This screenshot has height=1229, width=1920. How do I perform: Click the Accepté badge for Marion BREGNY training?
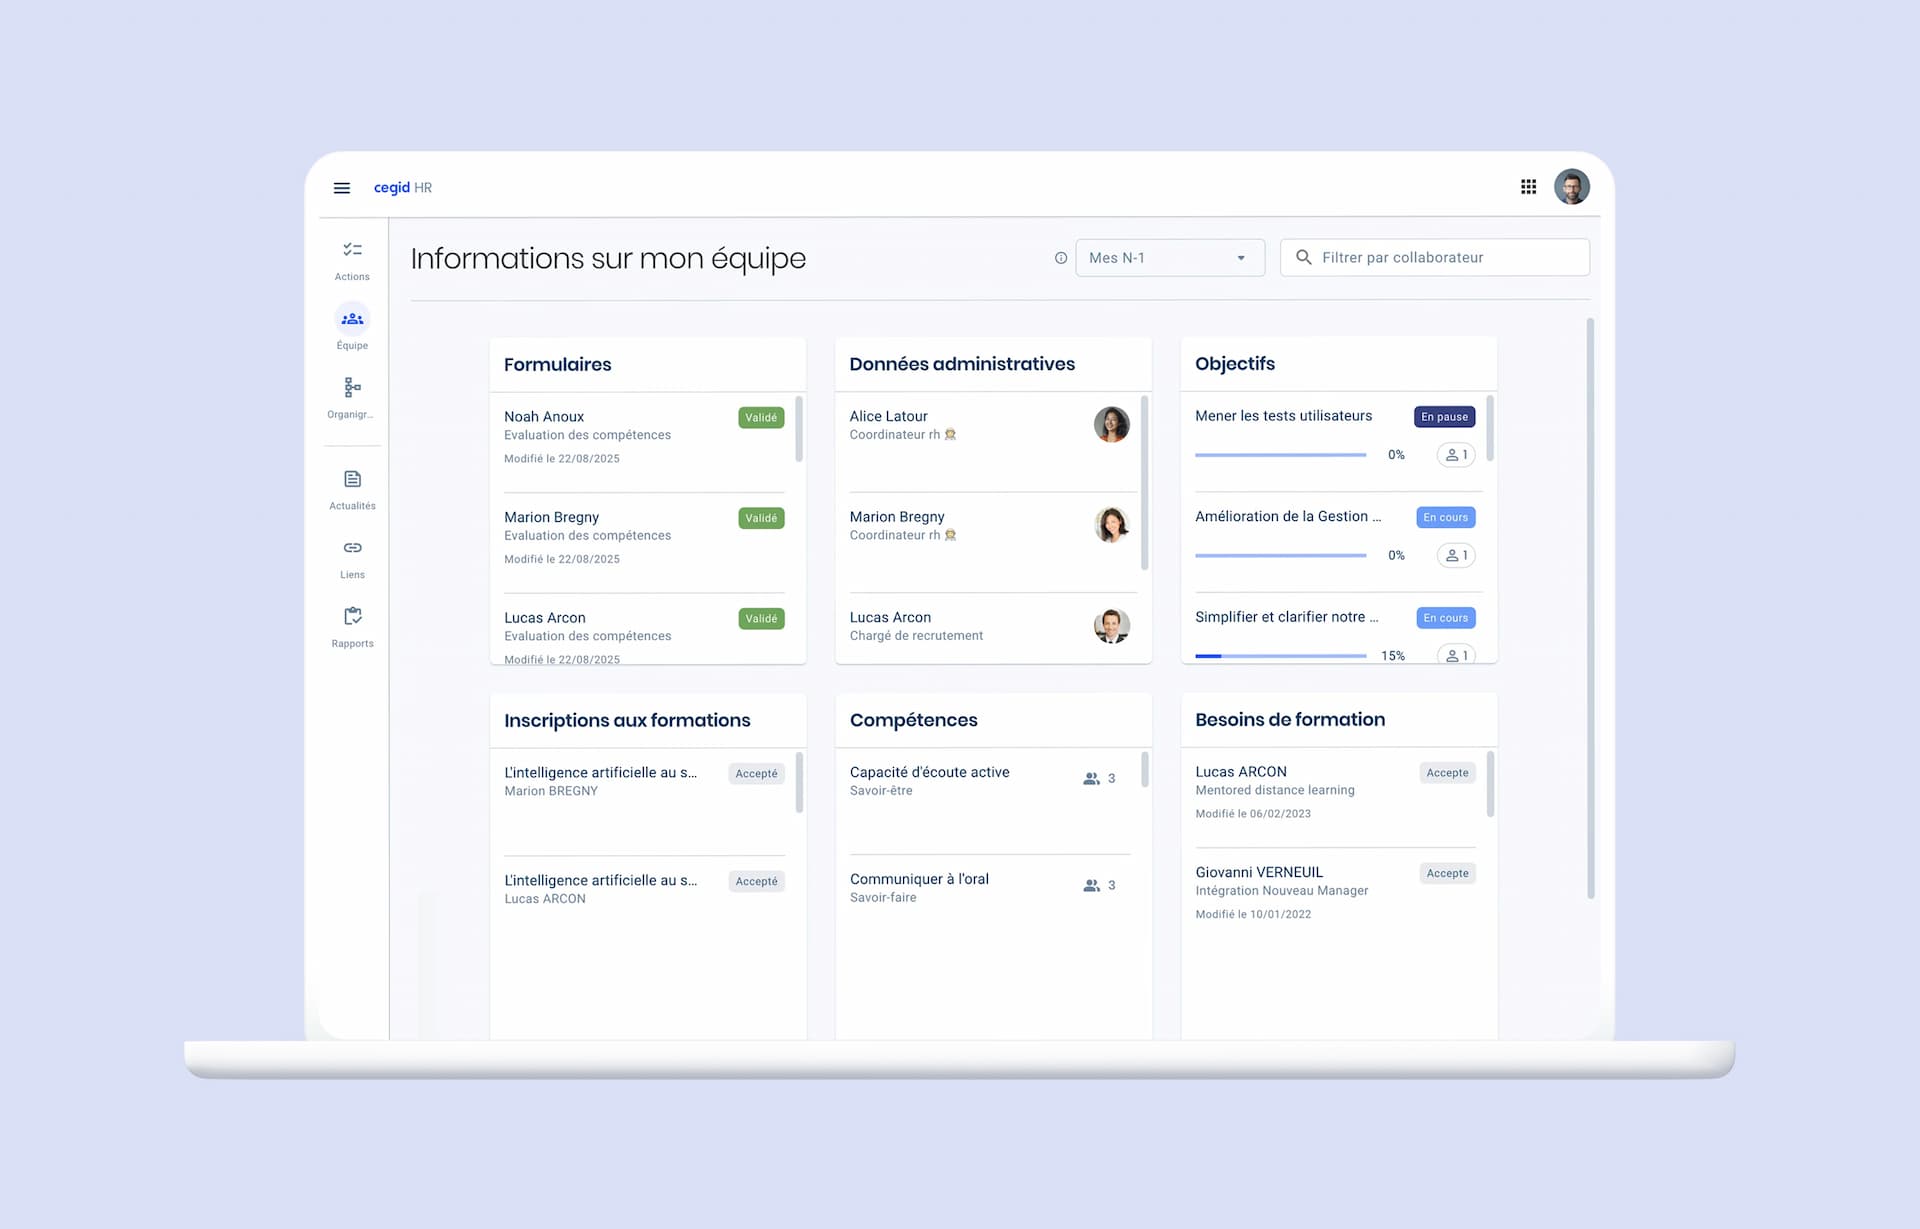click(x=756, y=773)
